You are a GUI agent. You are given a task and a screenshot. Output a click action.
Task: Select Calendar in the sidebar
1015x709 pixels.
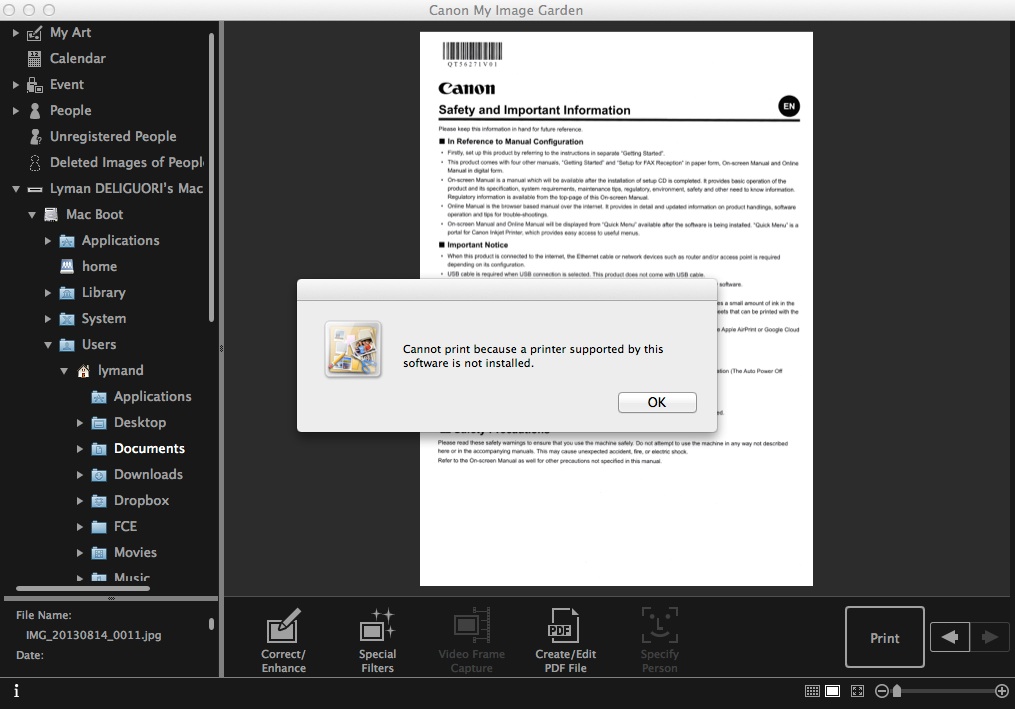77,59
